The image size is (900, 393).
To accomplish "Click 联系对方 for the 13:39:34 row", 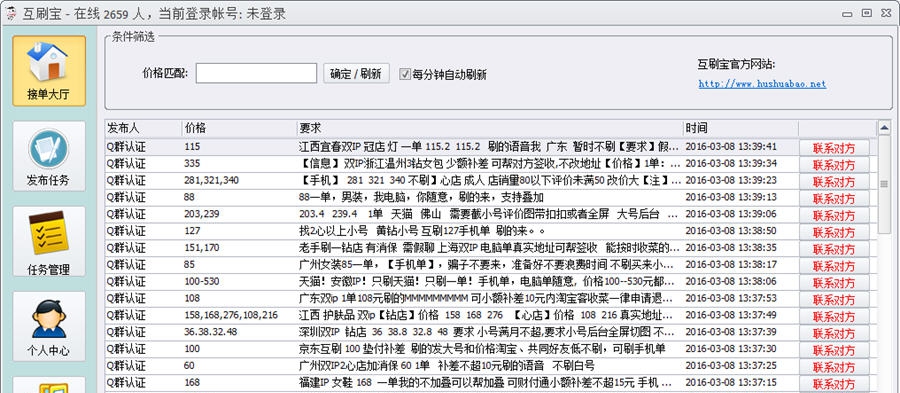I will pyautogui.click(x=834, y=165).
